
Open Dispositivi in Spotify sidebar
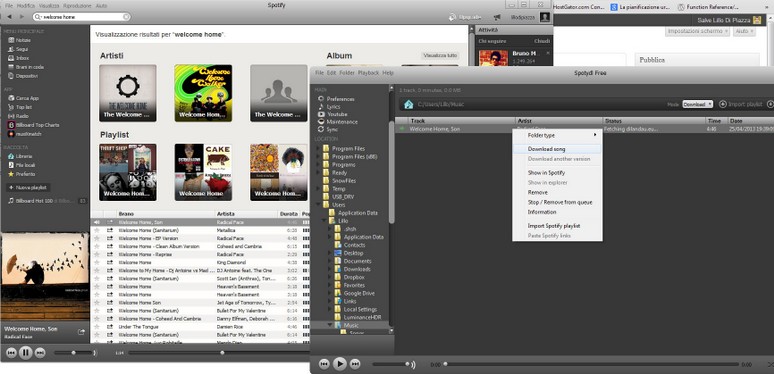coord(22,76)
